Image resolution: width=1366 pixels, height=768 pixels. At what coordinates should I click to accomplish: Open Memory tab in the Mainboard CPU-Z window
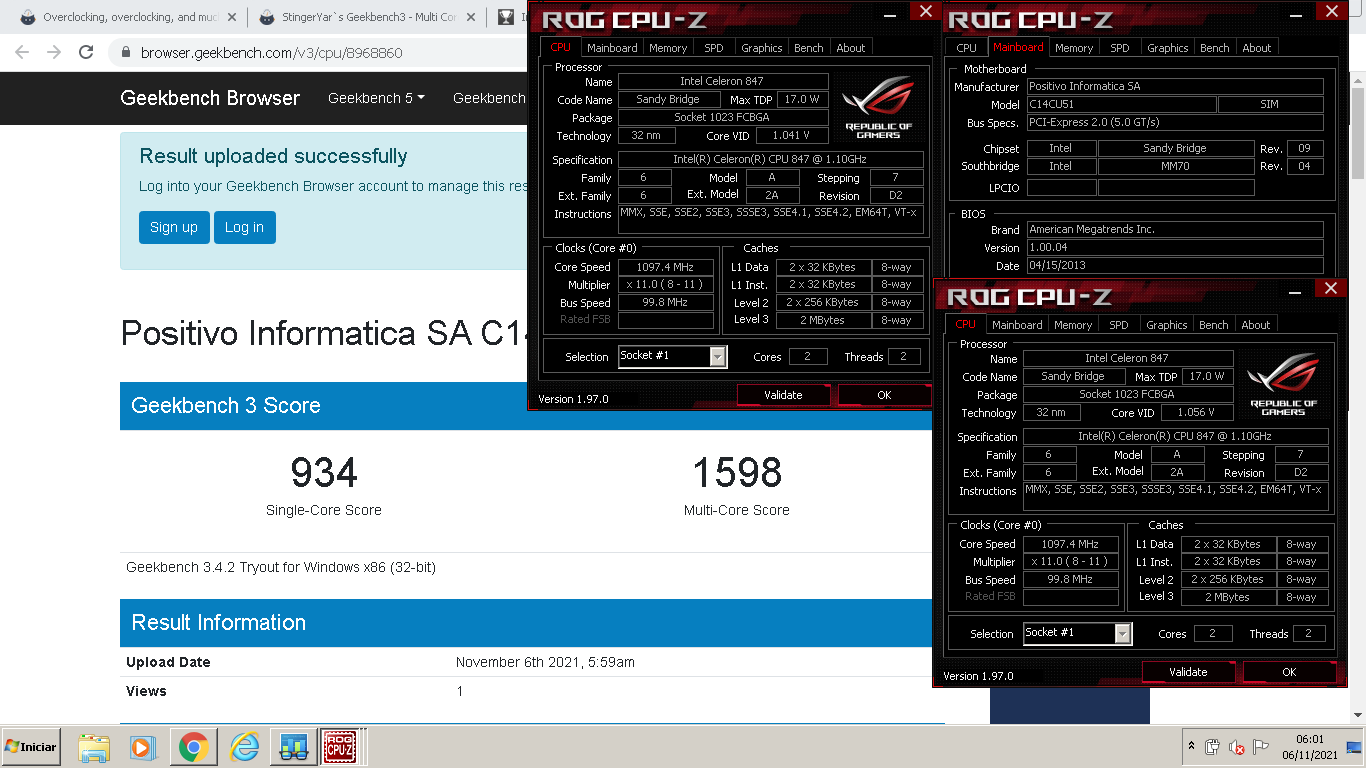1074,48
